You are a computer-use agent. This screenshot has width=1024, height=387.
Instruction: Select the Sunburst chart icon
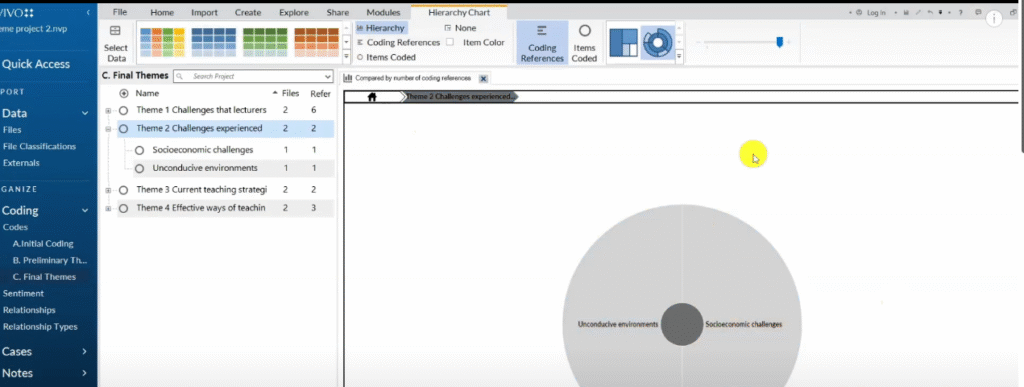(656, 42)
